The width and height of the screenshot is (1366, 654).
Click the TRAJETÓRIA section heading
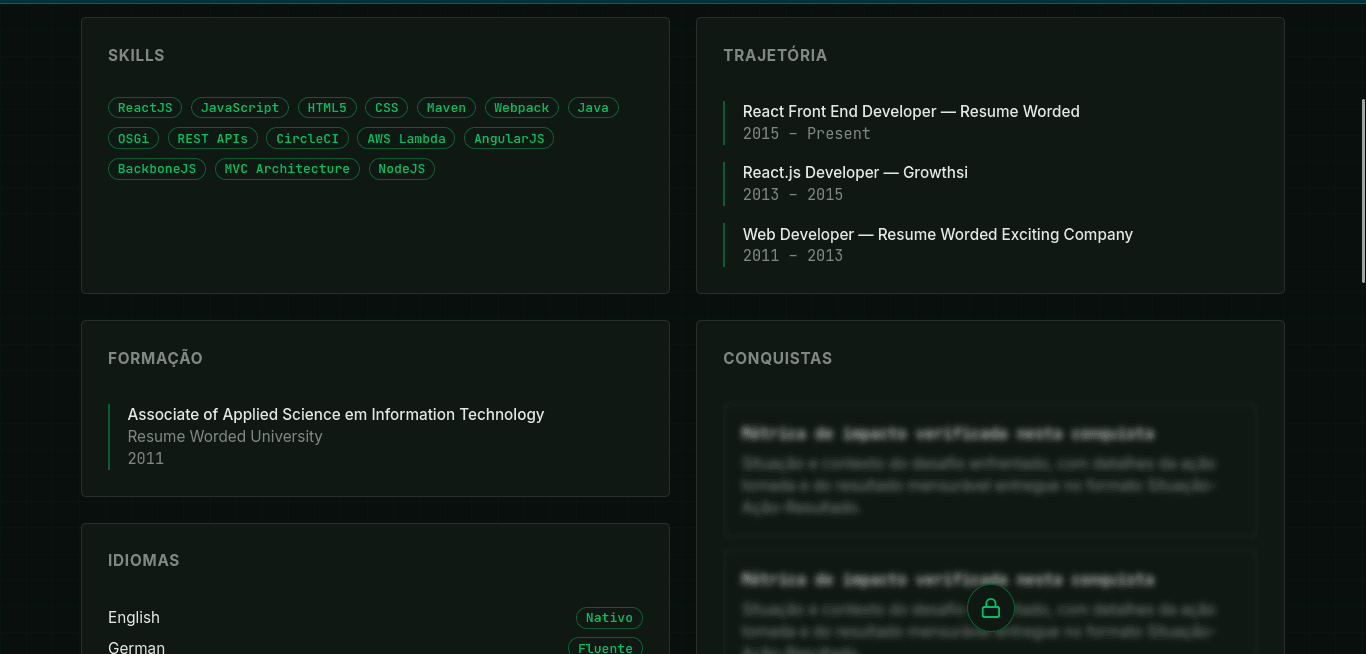[x=775, y=55]
